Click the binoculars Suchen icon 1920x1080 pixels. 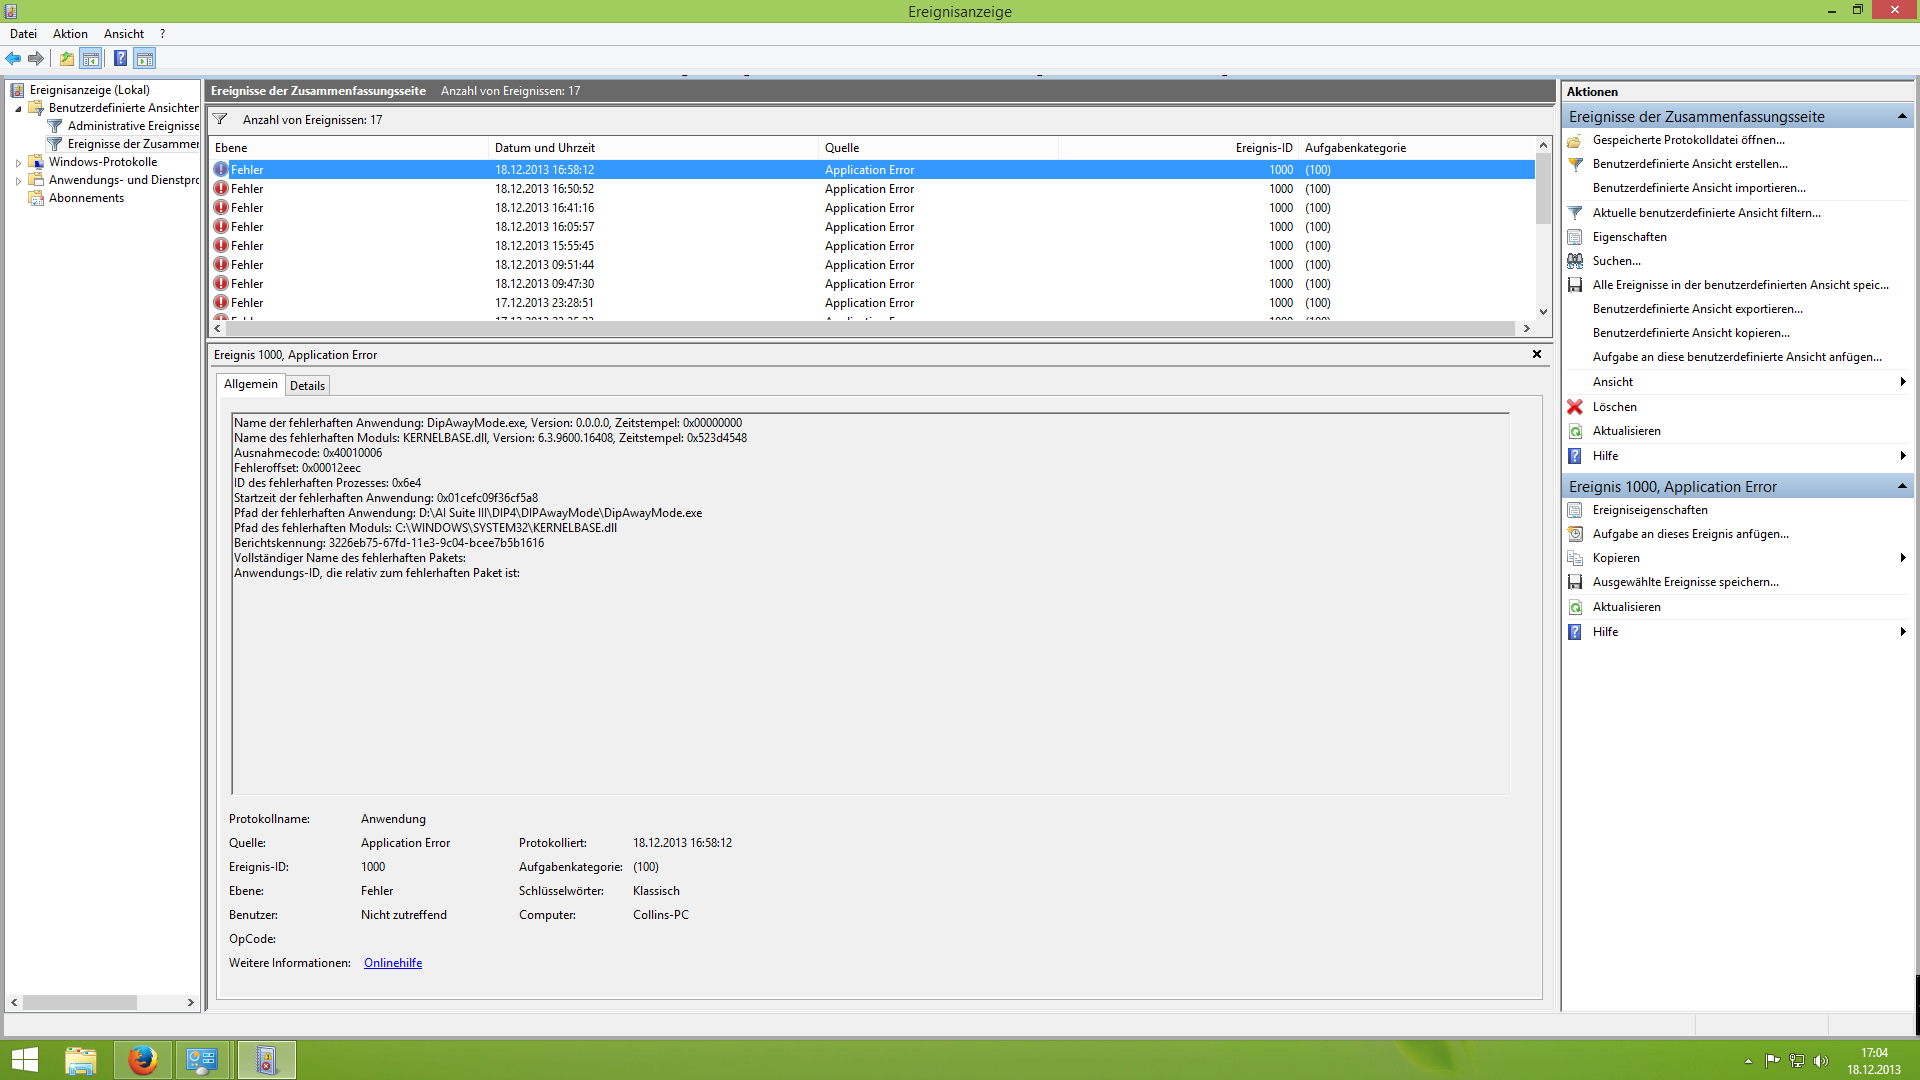coord(1575,261)
